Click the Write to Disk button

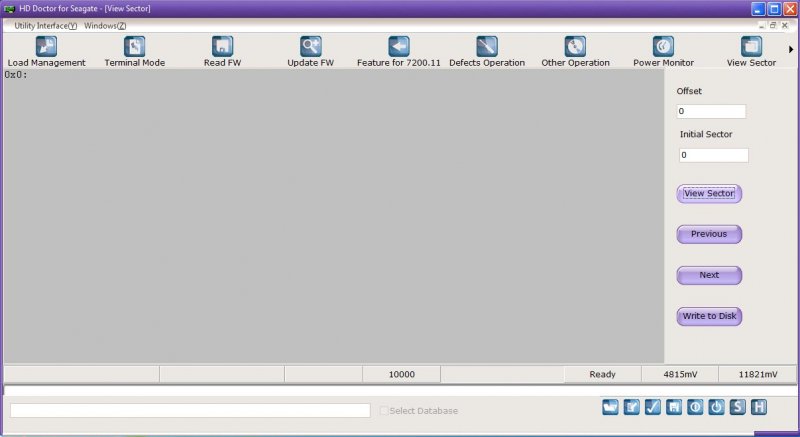(709, 316)
